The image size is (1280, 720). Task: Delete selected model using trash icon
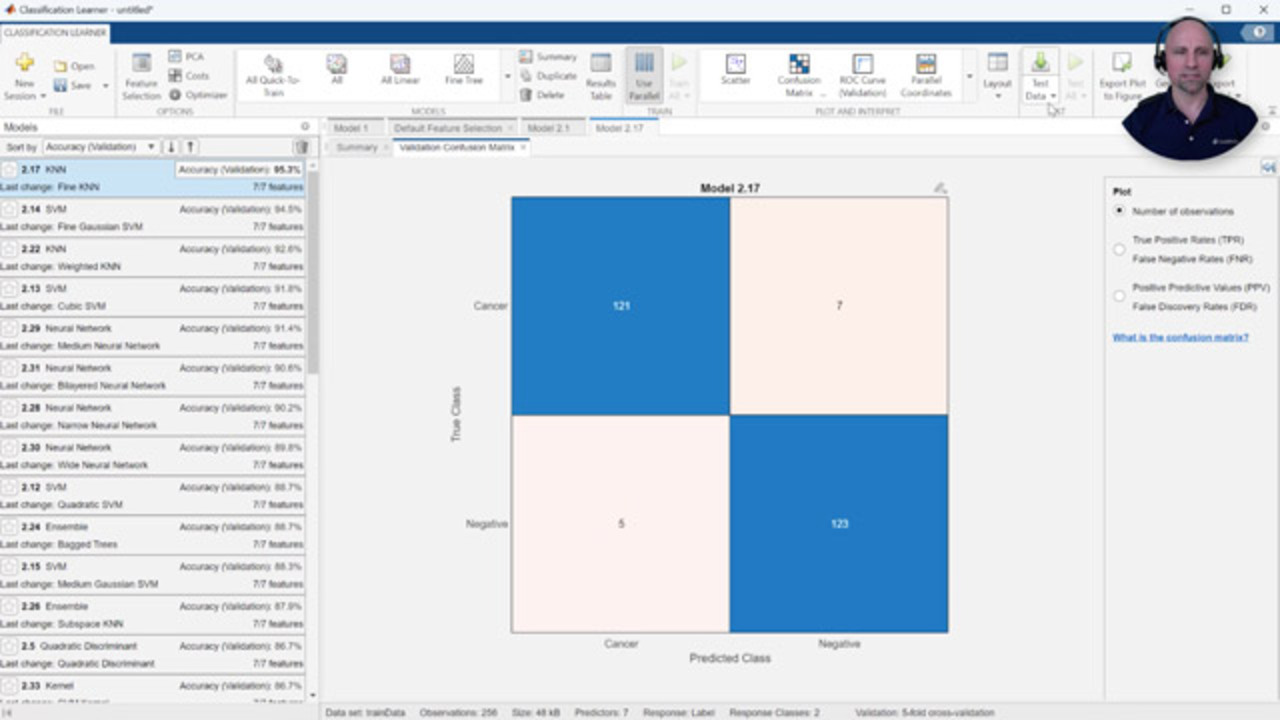coord(301,147)
